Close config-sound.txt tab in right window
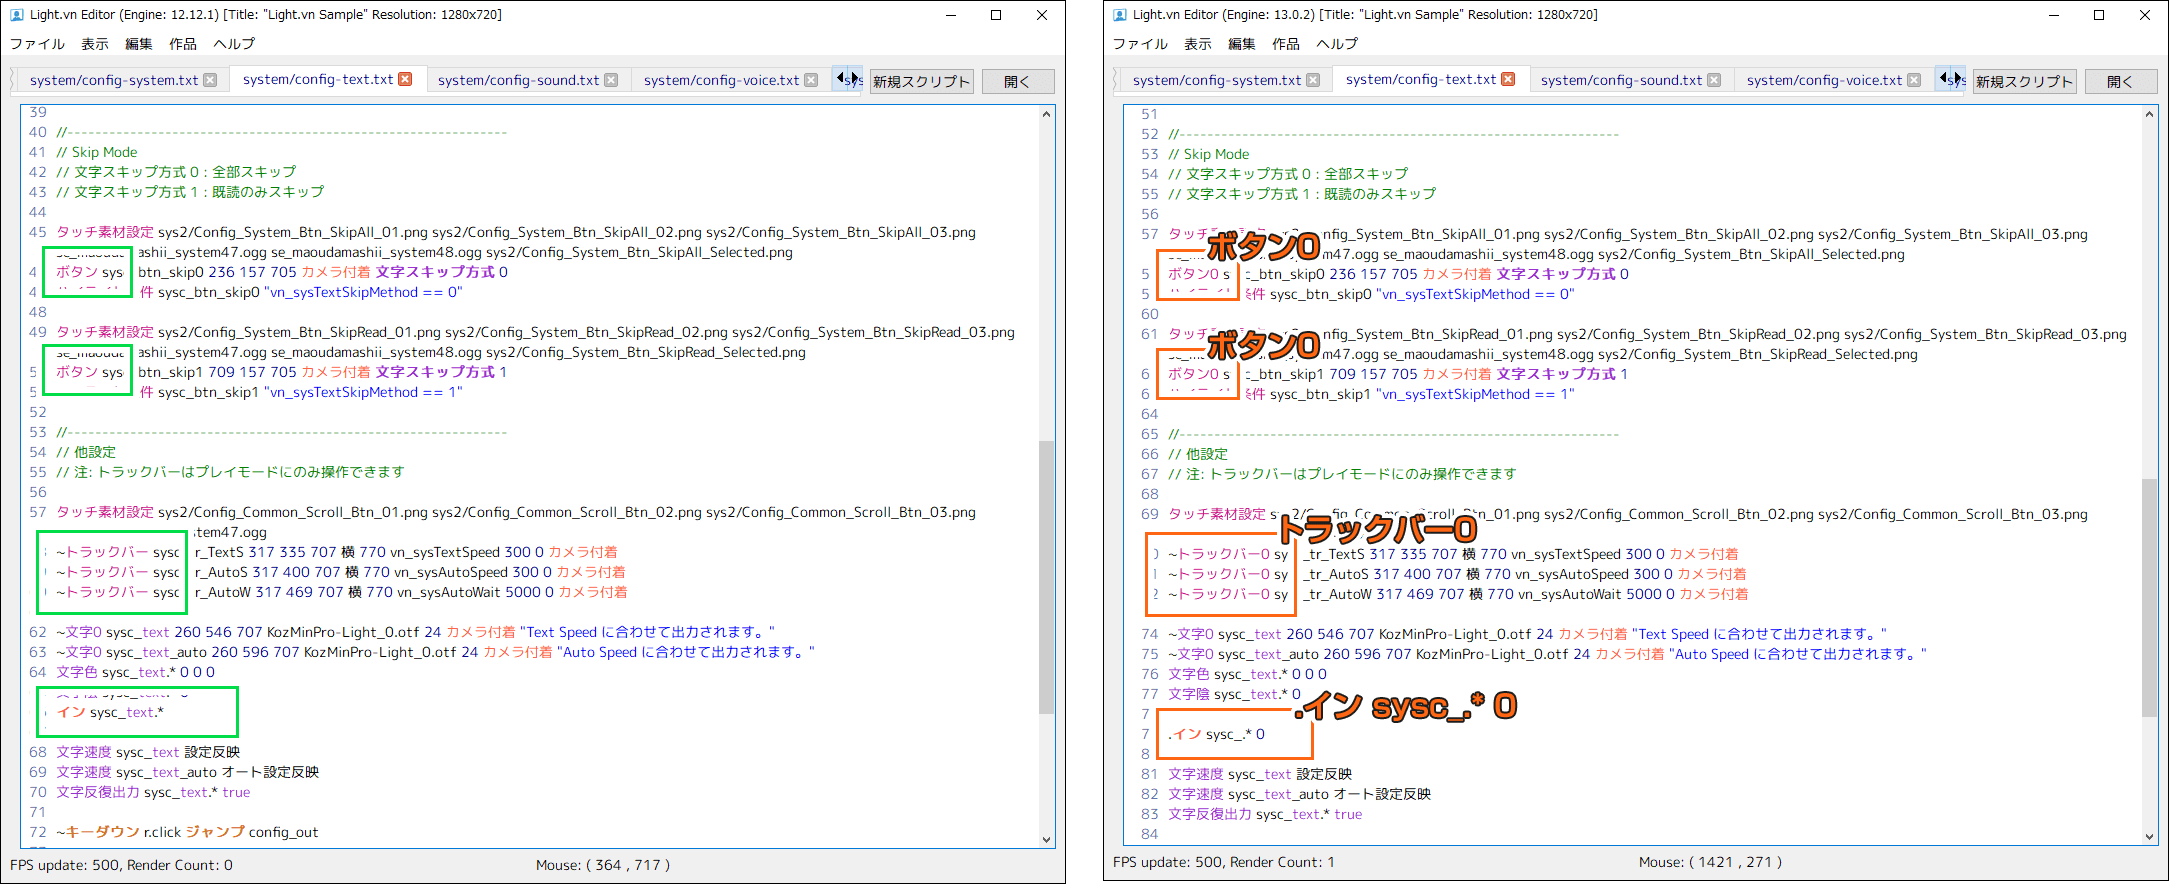The image size is (2169, 884). point(1714,80)
